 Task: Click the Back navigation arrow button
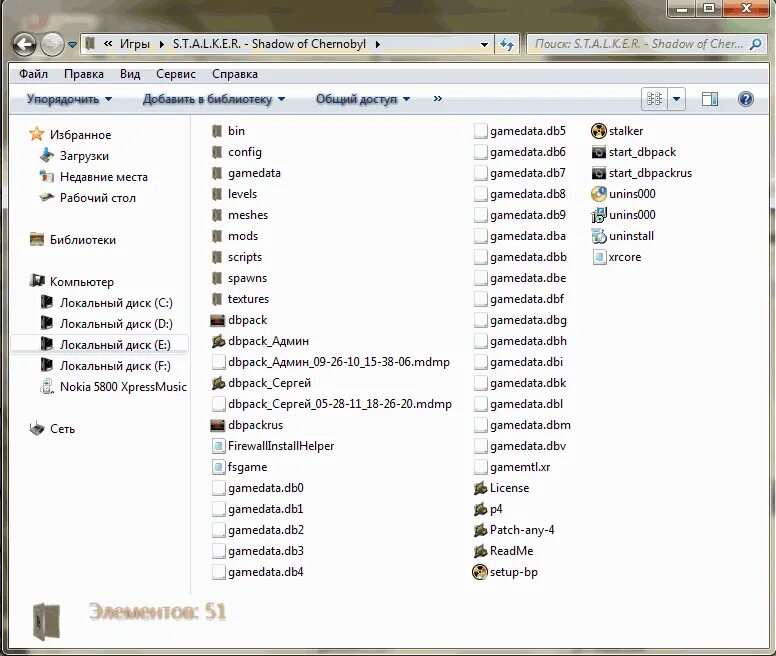(24, 45)
